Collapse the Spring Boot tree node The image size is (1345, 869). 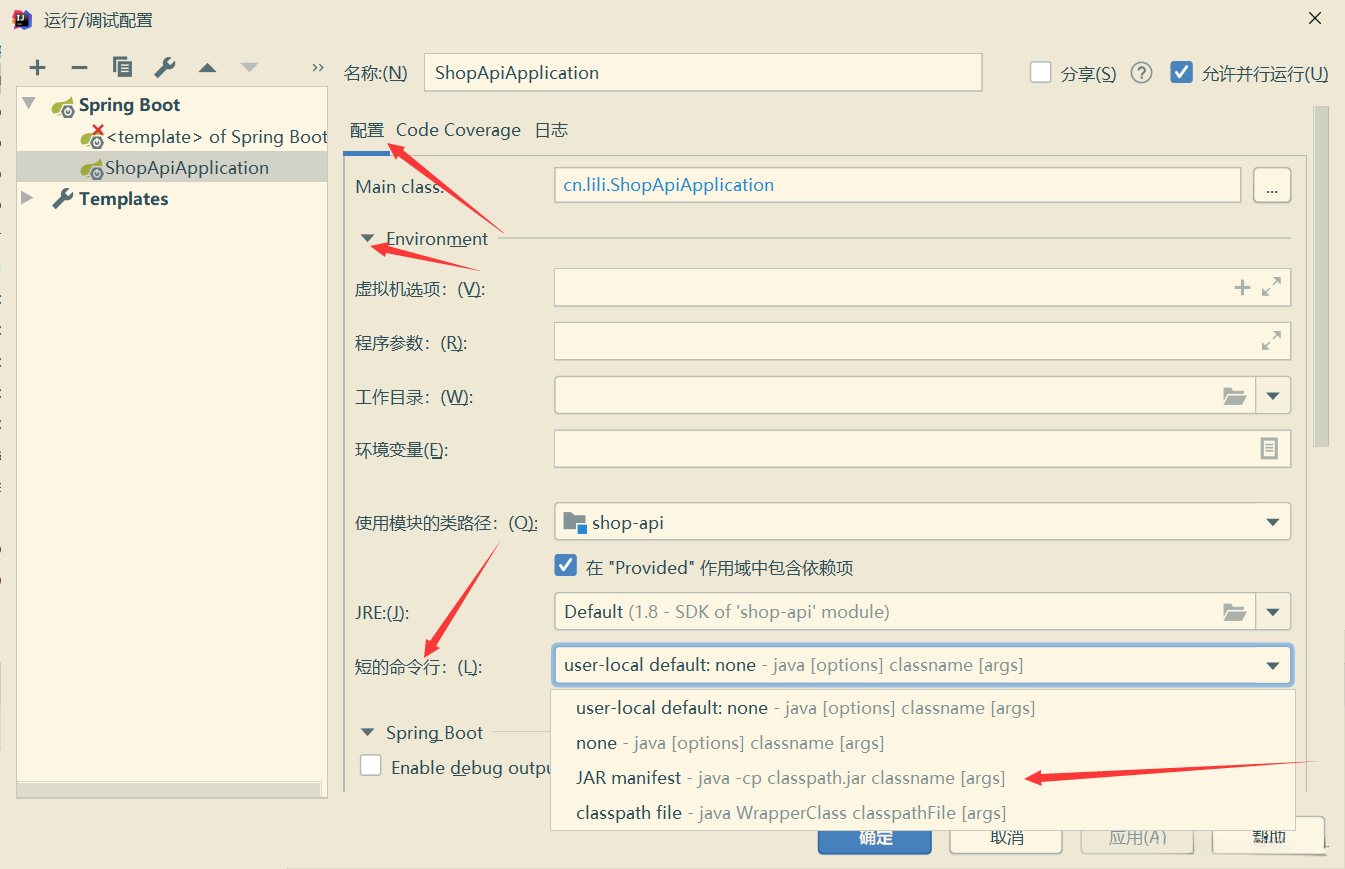pos(29,104)
